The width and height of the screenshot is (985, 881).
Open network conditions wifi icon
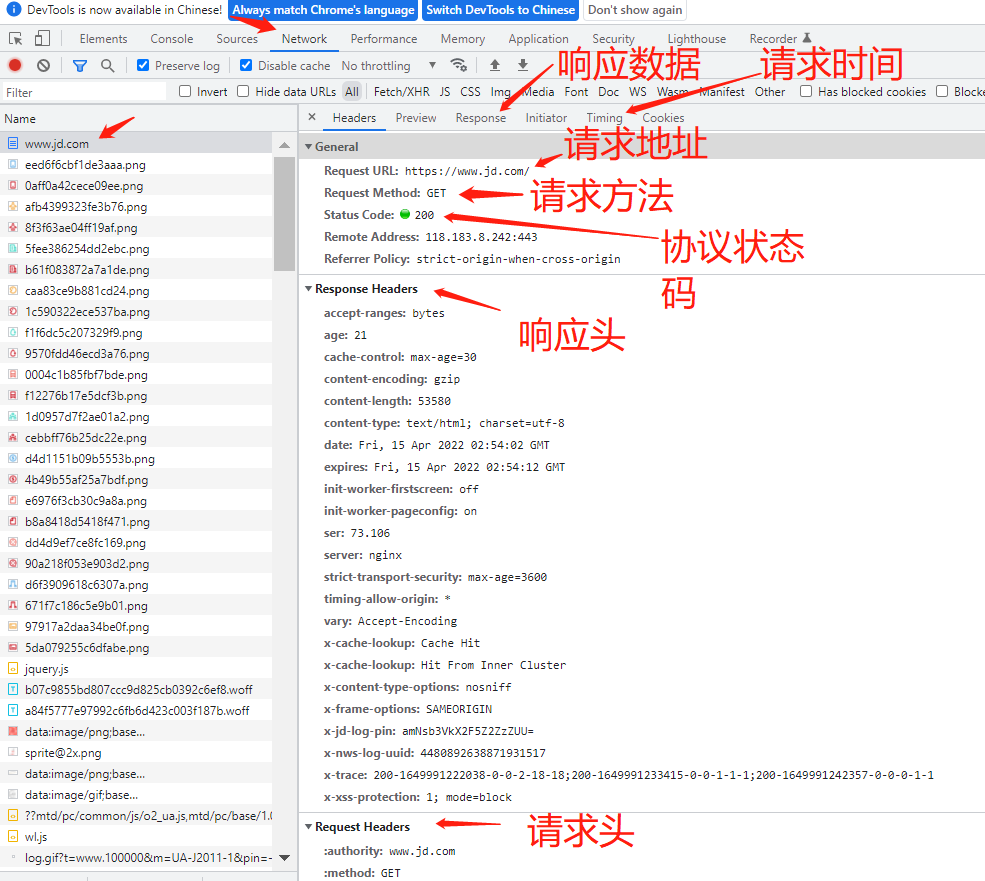[x=459, y=65]
